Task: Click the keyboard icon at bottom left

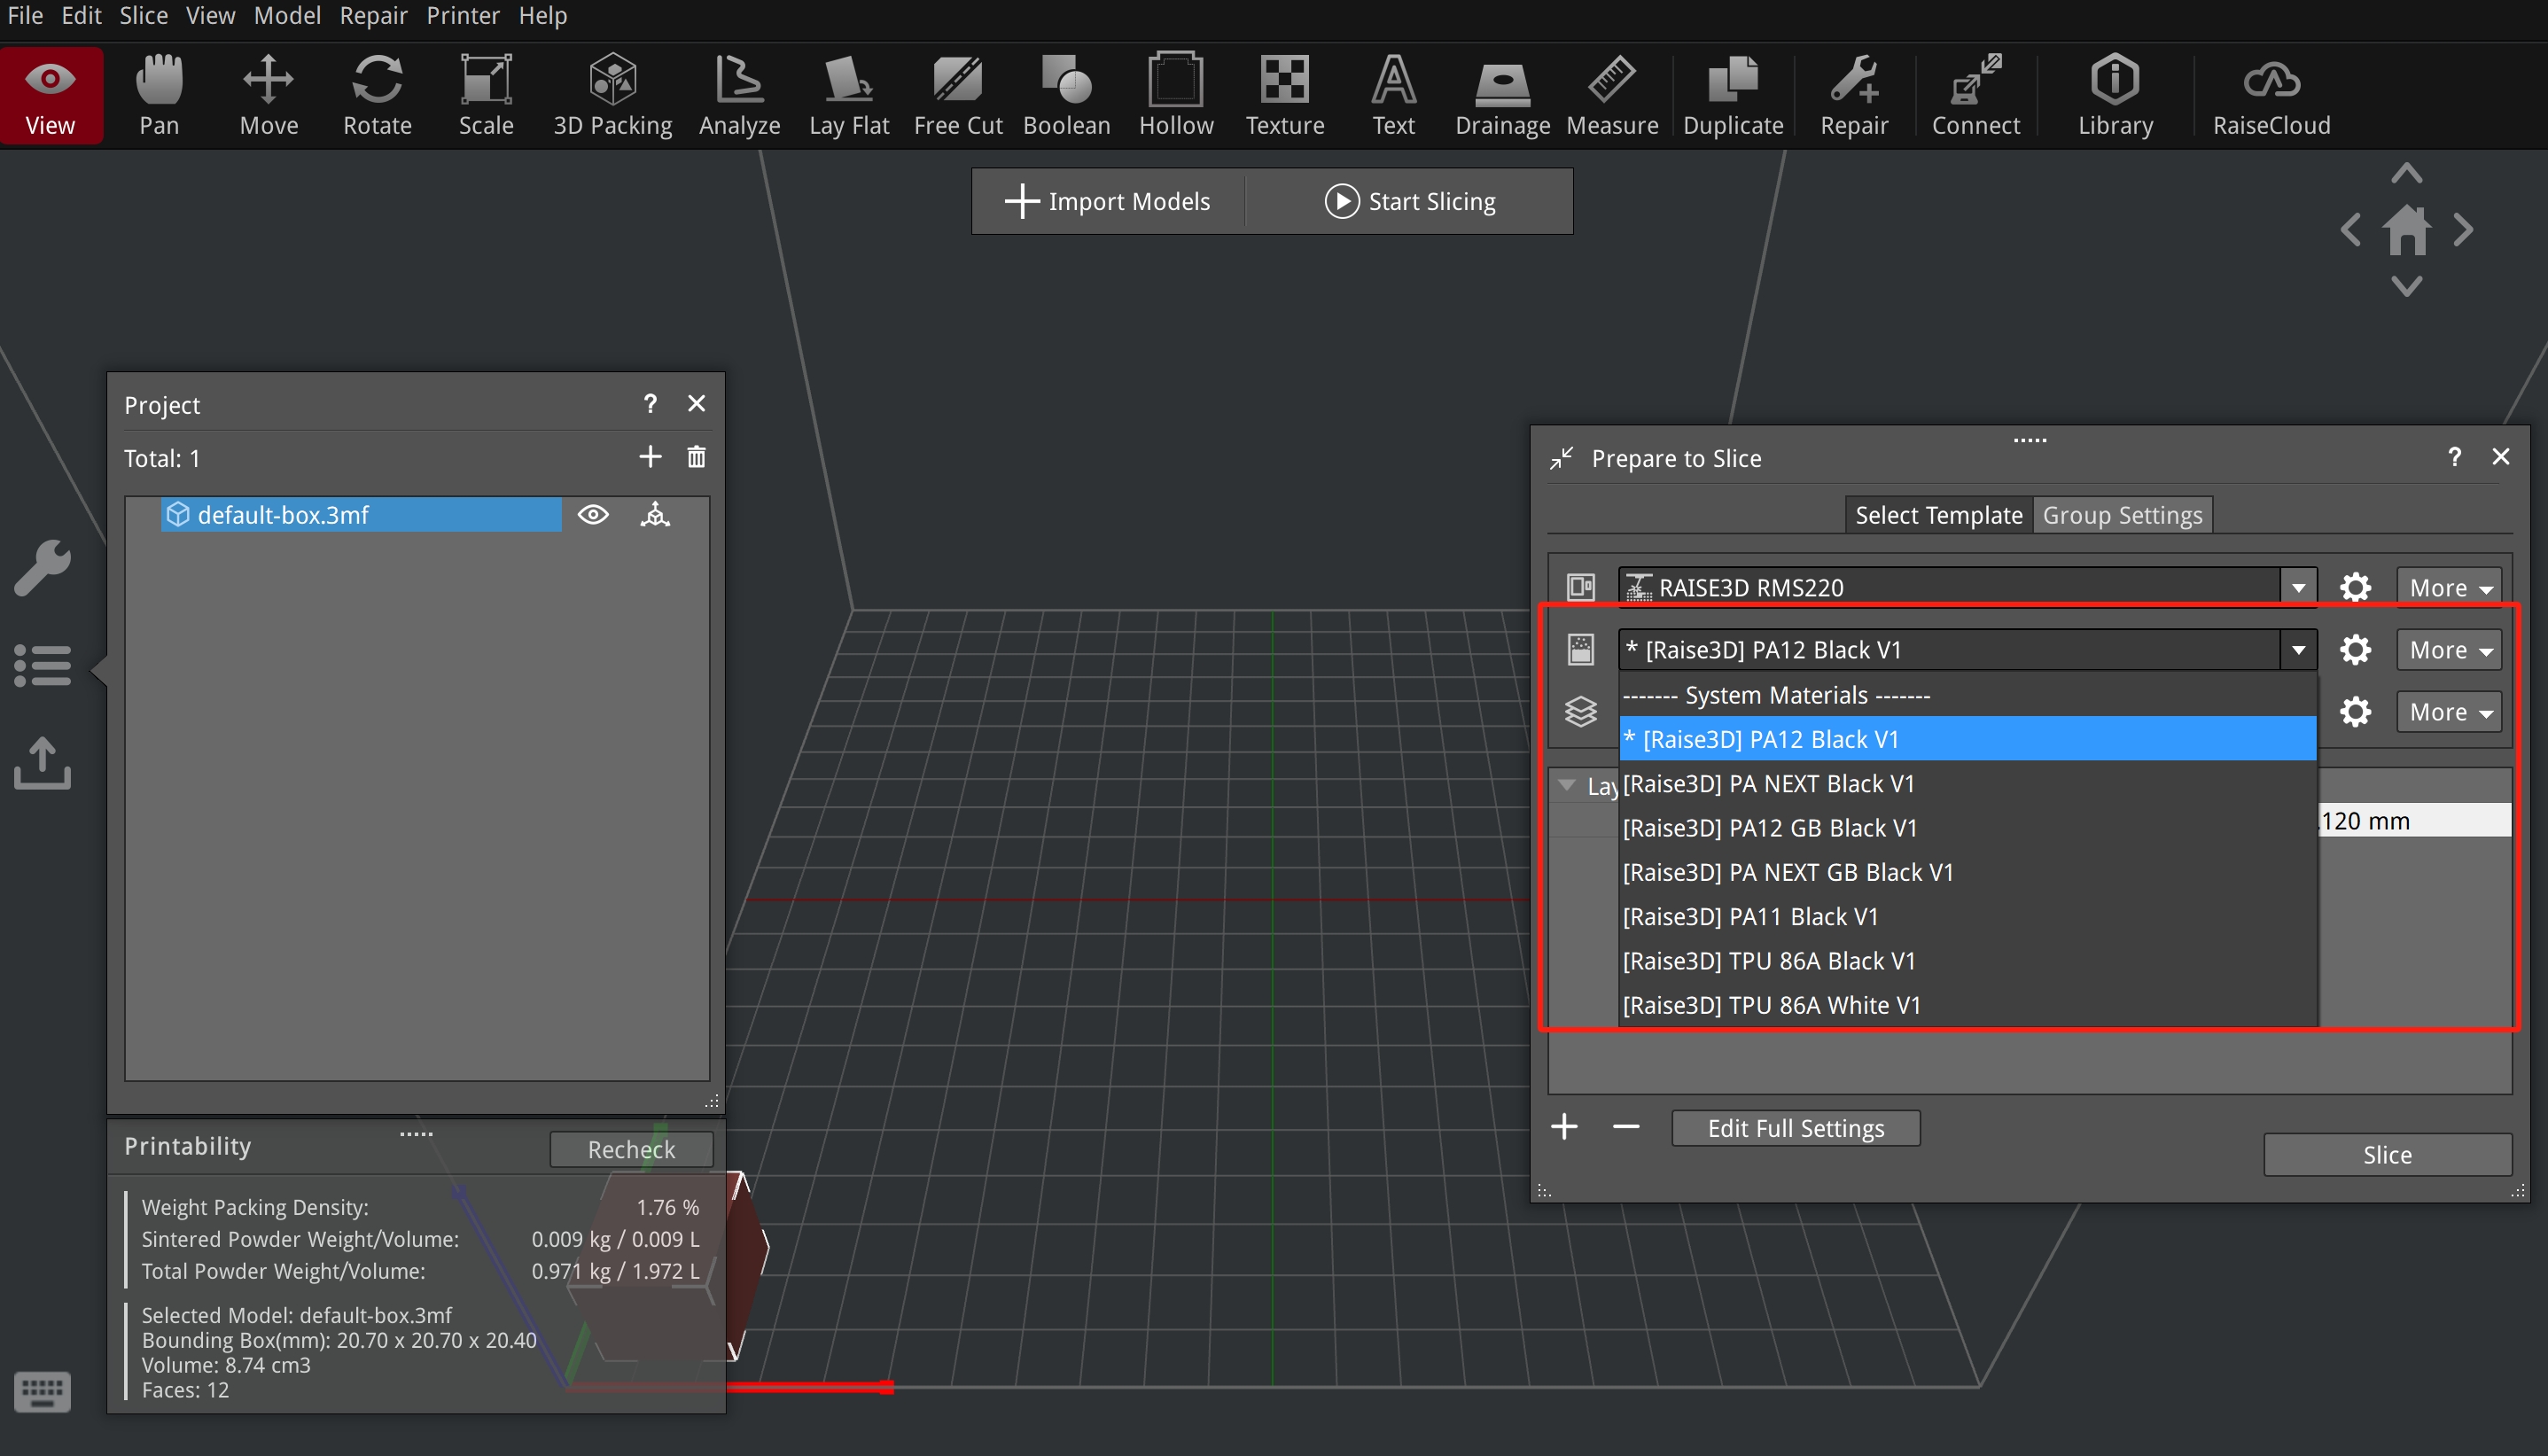Action: (x=42, y=1391)
